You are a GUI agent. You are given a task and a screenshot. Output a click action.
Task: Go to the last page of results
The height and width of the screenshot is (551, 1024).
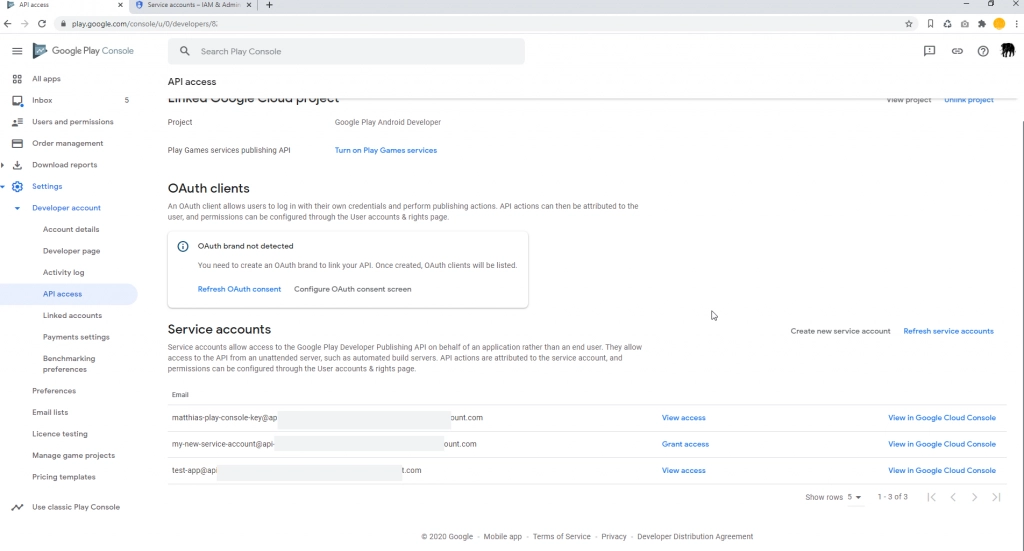coord(996,497)
